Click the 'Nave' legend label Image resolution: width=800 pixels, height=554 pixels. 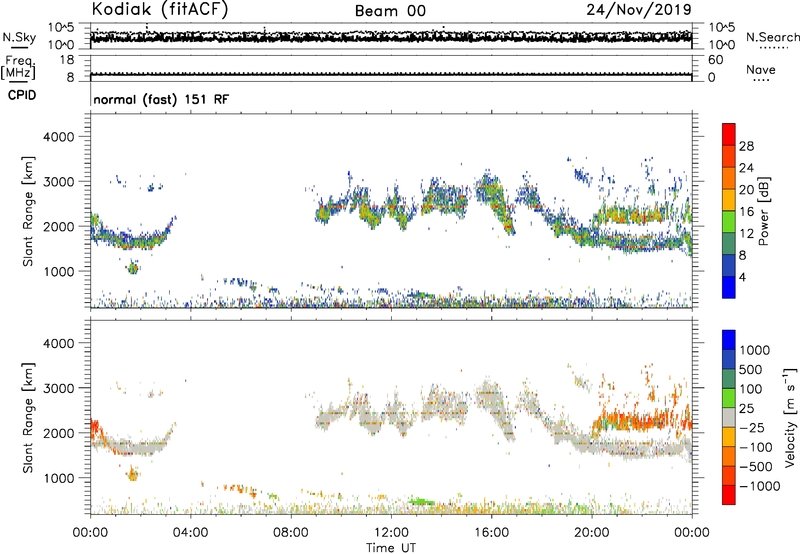click(x=761, y=69)
